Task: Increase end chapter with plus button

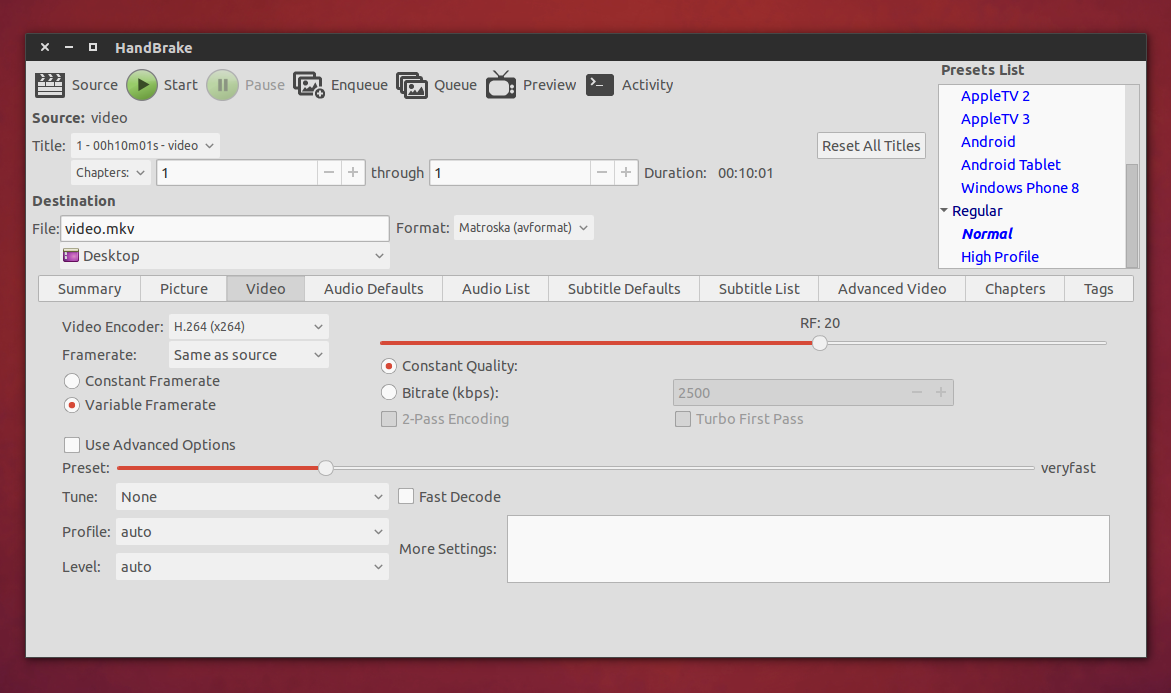Action: click(x=626, y=173)
